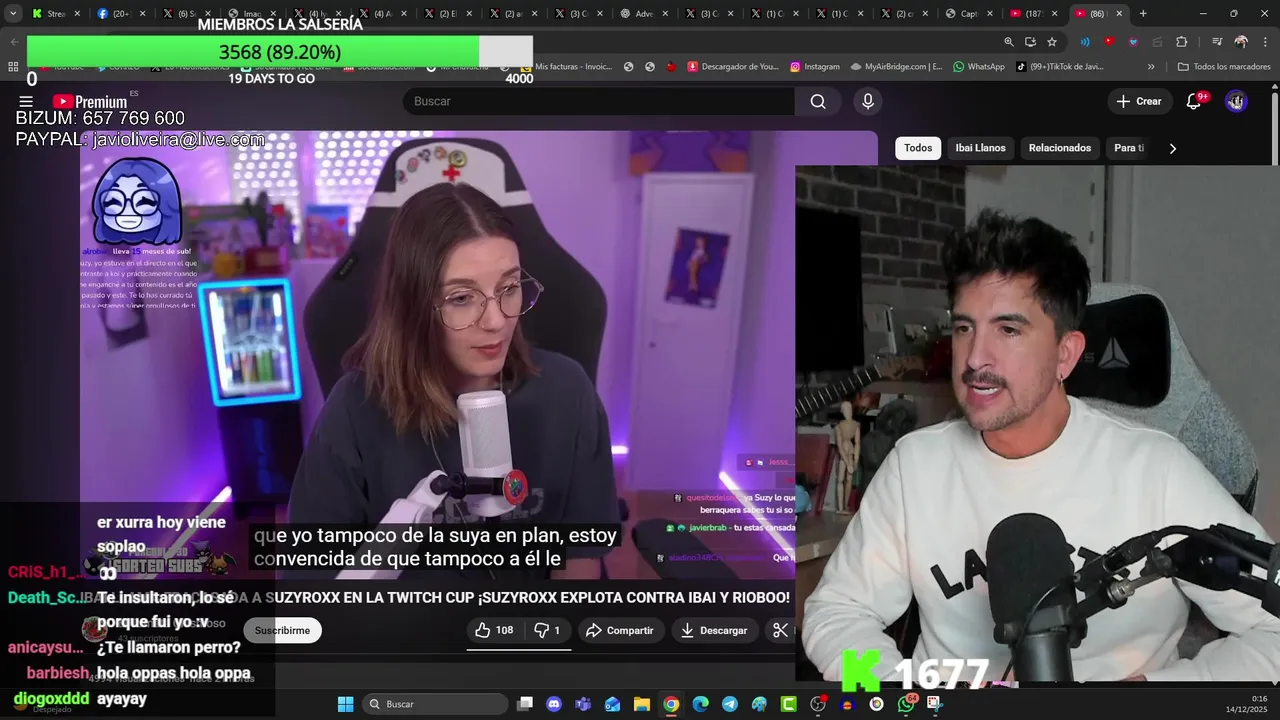Click the Descargar download button
This screenshot has width=1280, height=720.
(714, 630)
